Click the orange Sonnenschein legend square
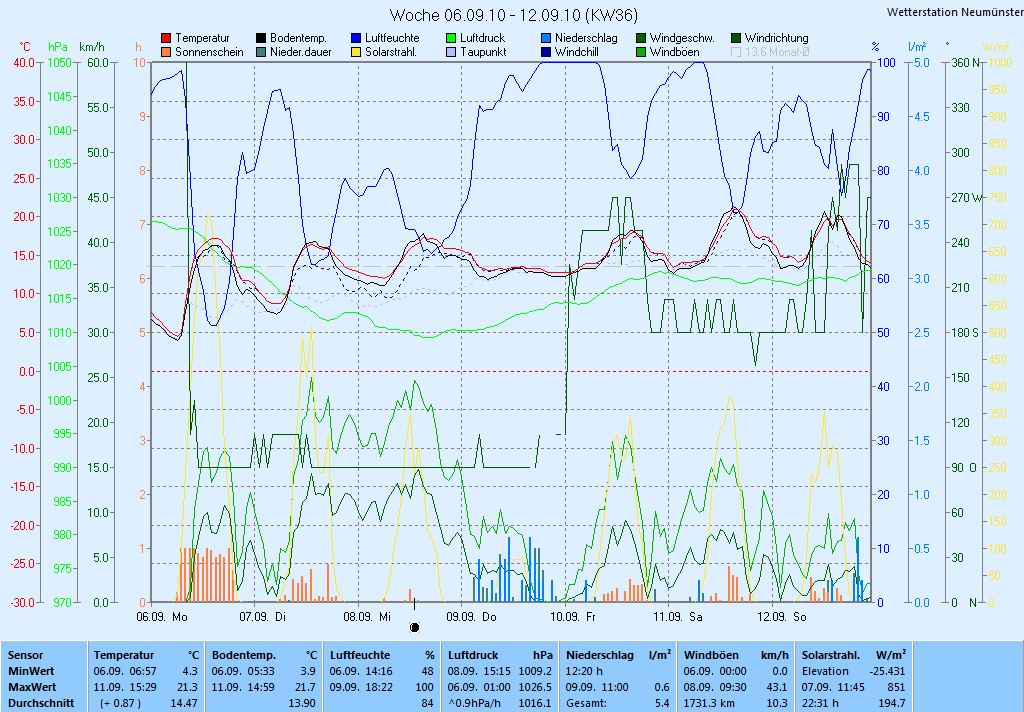The image size is (1024, 712). 166,52
